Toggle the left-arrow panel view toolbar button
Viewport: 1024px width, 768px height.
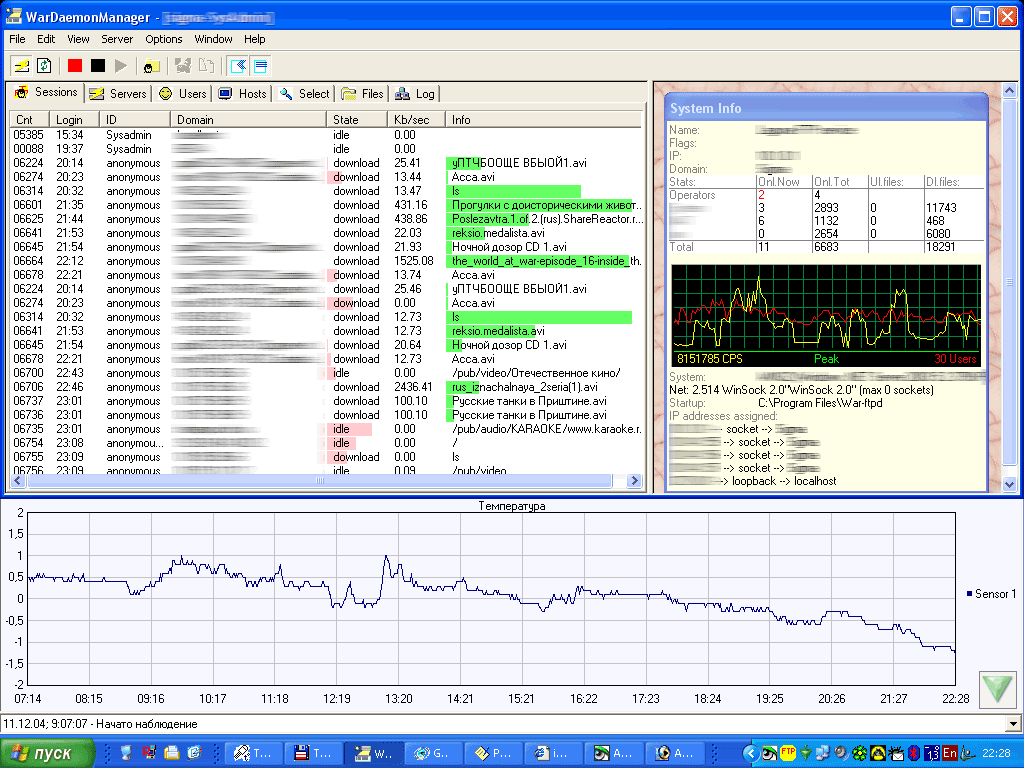click(238, 66)
